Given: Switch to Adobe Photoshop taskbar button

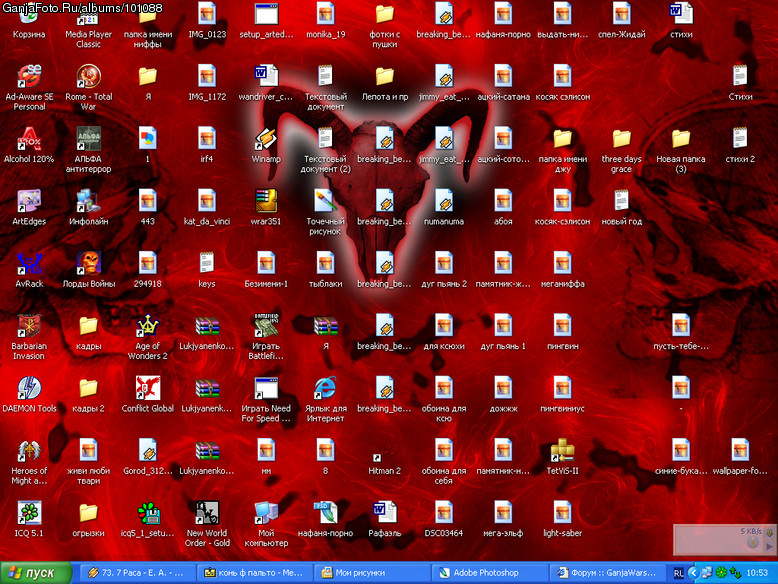Looking at the screenshot, I should coord(490,573).
